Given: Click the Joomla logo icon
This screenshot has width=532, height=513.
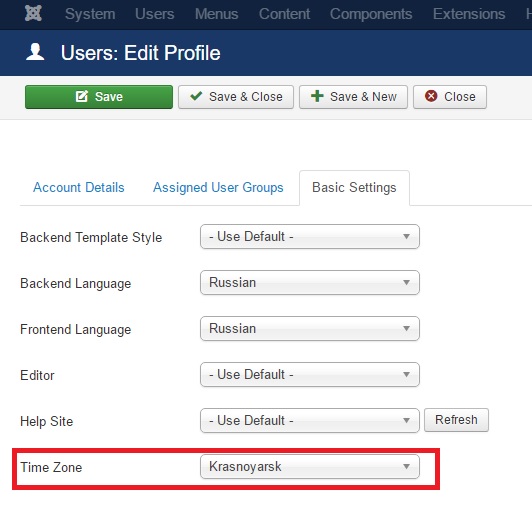Looking at the screenshot, I should (33, 14).
